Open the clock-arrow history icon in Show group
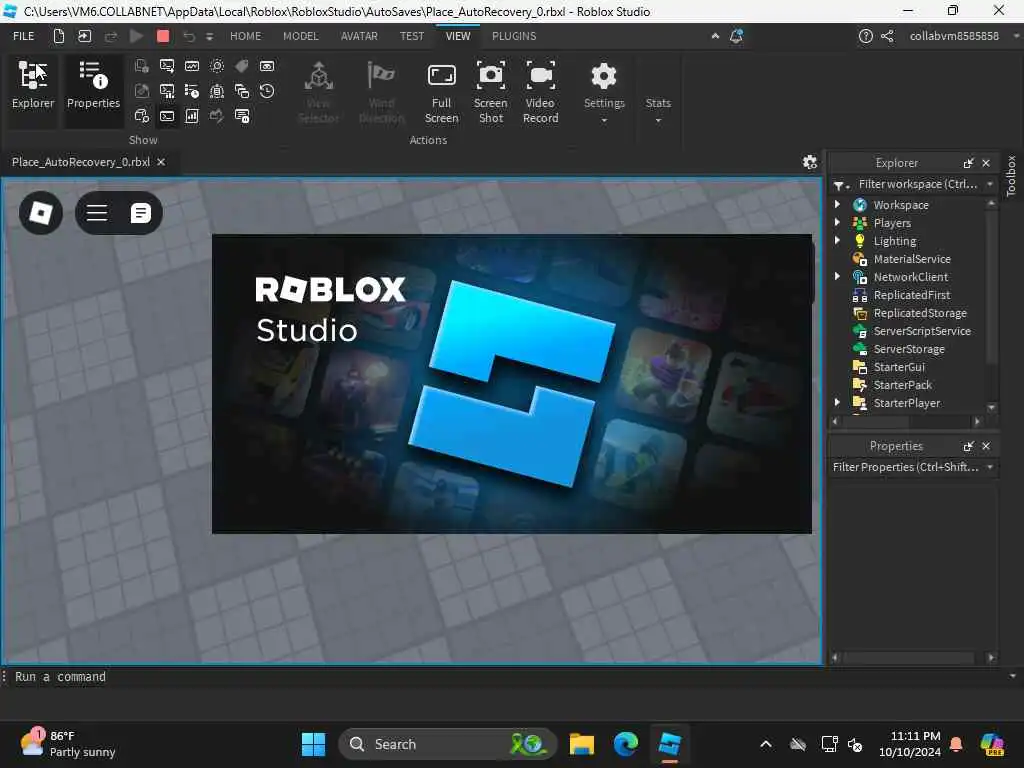The width and height of the screenshot is (1024, 768). (x=267, y=91)
